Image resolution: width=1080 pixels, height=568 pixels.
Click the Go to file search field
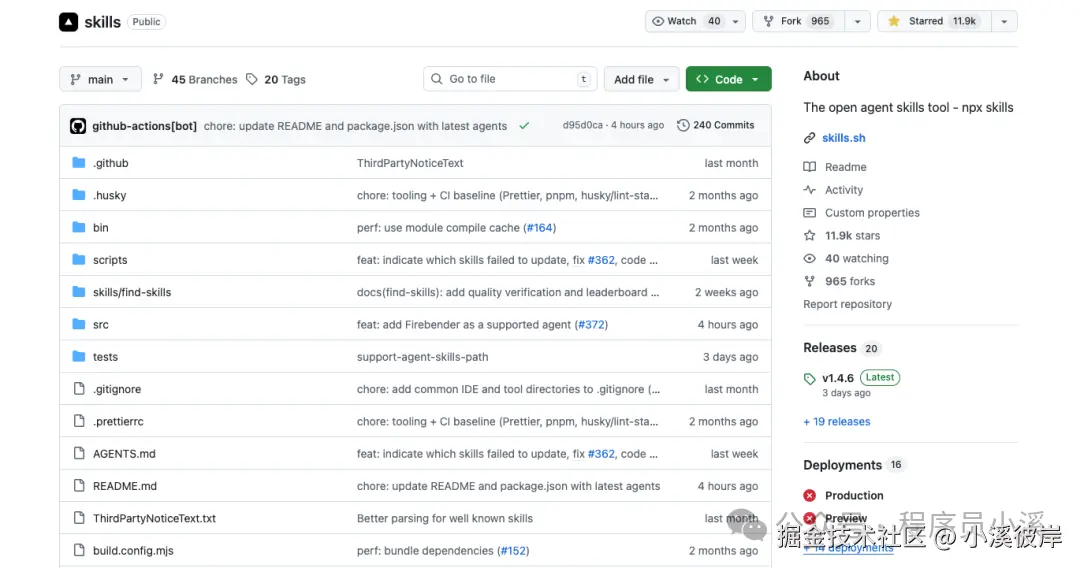click(510, 79)
